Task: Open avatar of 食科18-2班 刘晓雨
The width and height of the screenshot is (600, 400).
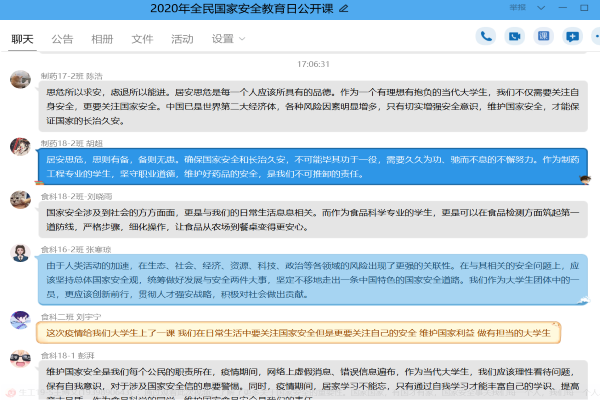Action: coord(20,200)
